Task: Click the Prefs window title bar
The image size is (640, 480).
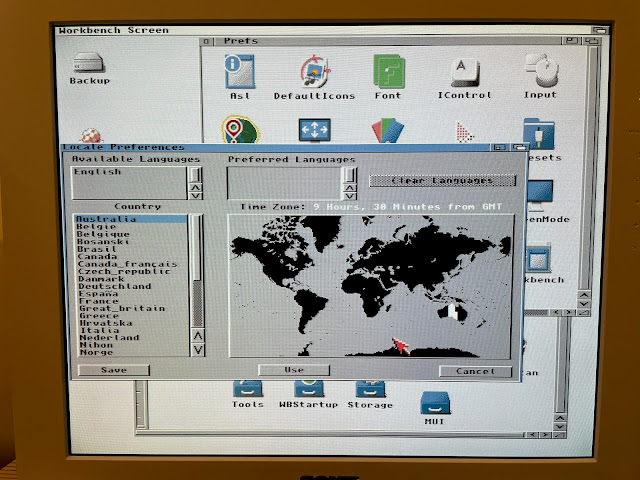Action: [388, 41]
